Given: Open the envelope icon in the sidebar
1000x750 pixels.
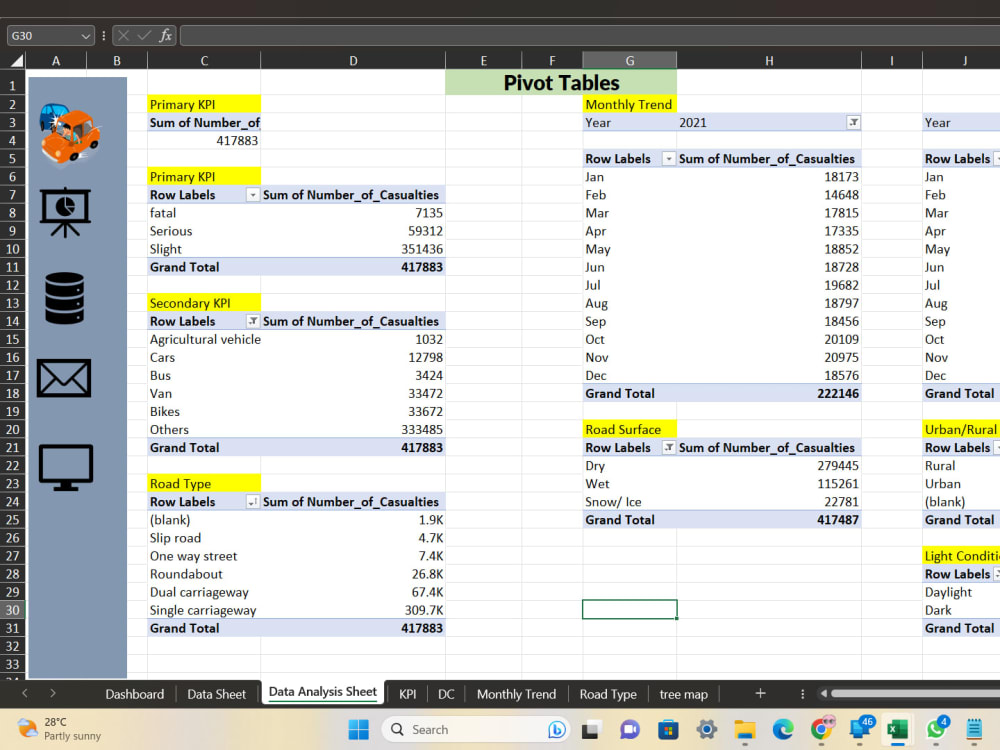Looking at the screenshot, I should (x=63, y=378).
